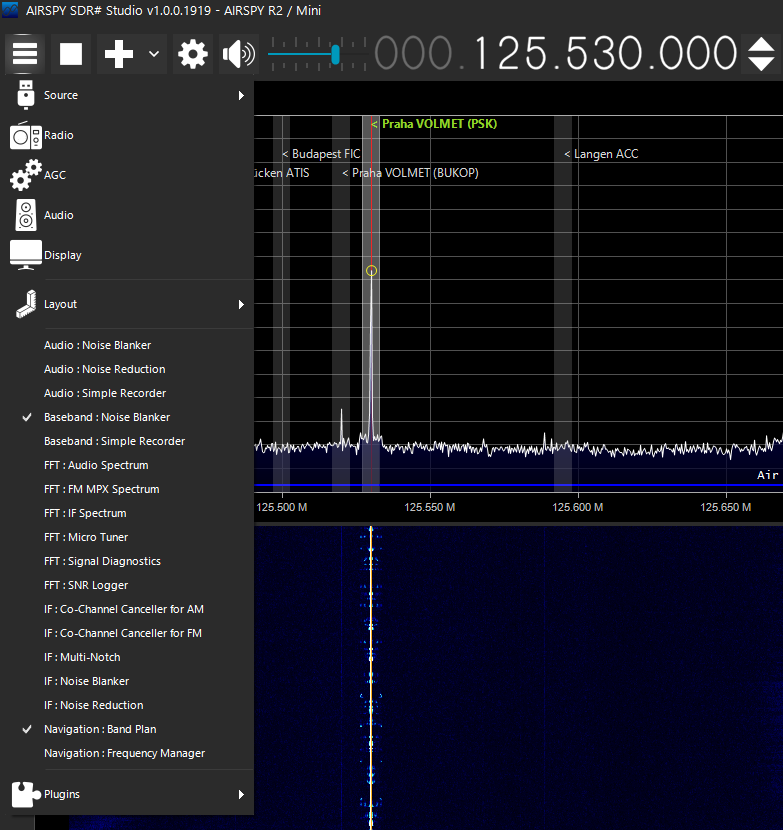Viewport: 783px width, 830px height.
Task: Increase frequency with the up arrow
Action: [761, 45]
